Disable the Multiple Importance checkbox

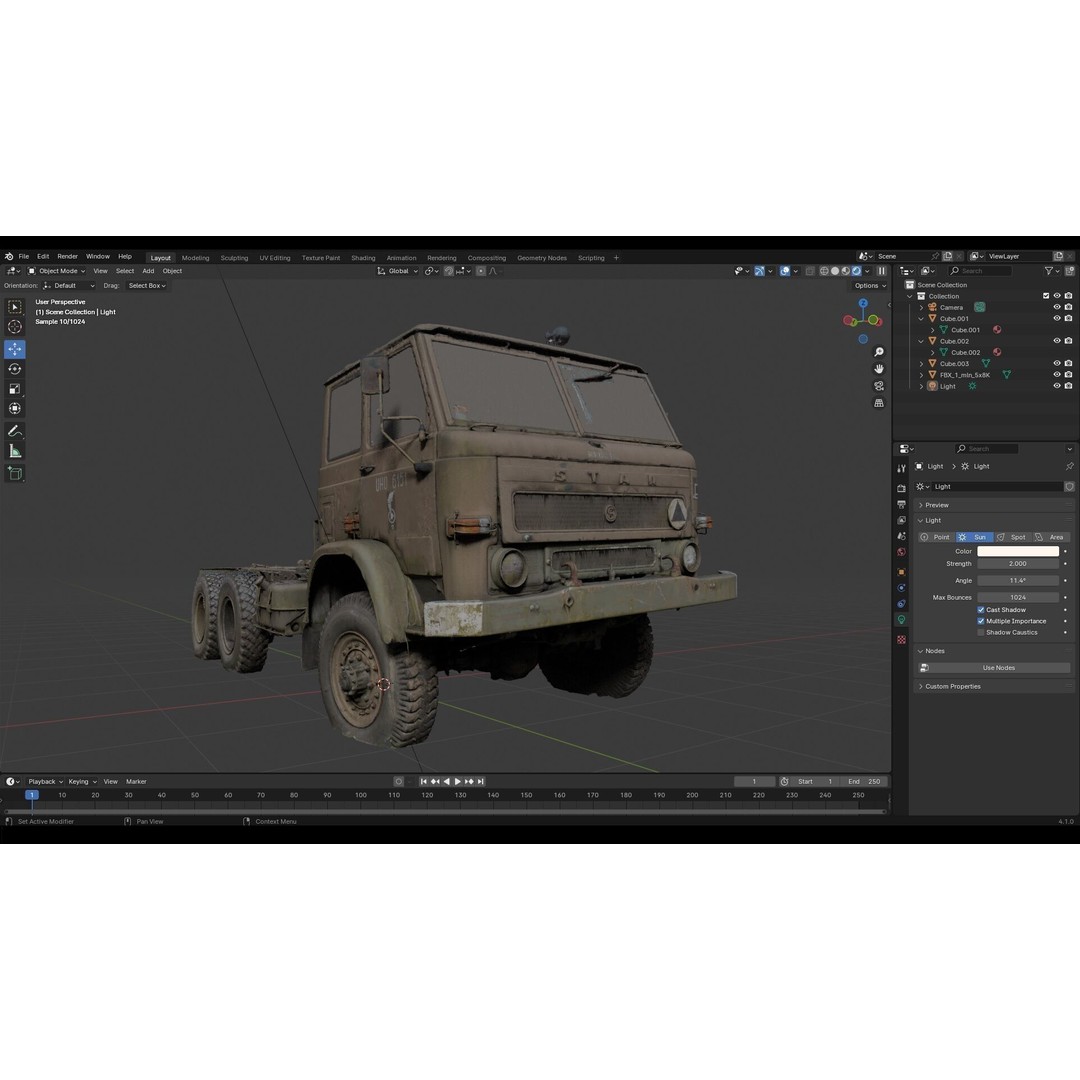tap(981, 621)
